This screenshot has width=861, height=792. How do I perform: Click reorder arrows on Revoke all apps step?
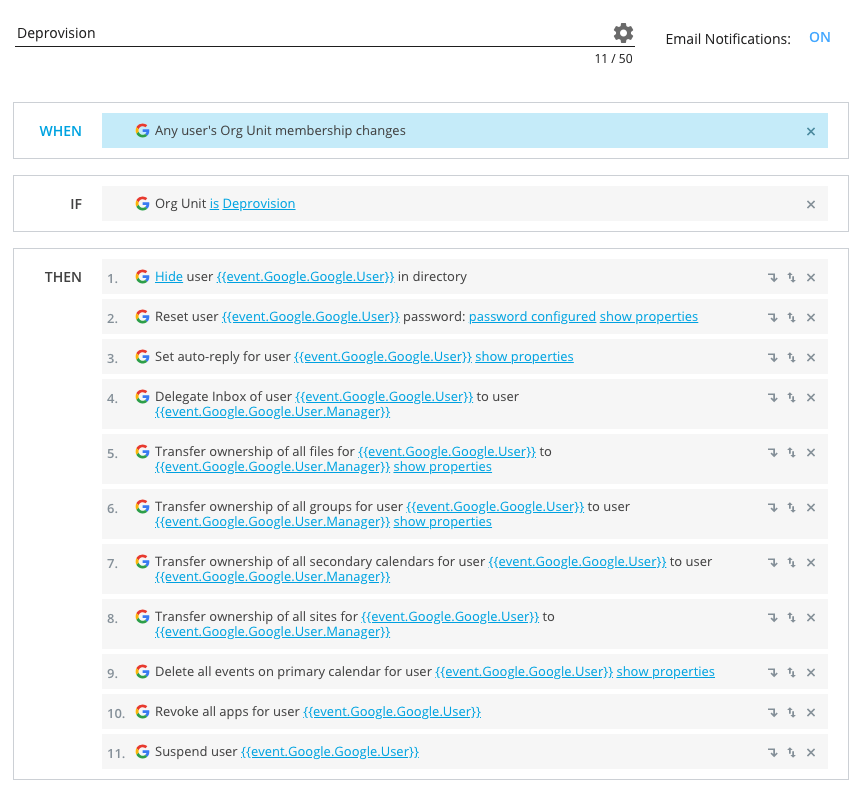(x=791, y=712)
